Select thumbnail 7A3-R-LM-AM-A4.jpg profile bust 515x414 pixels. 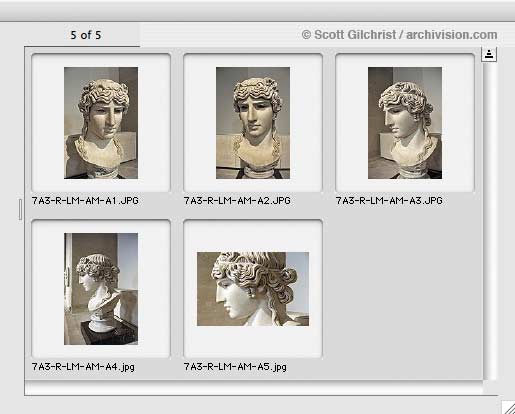(x=101, y=289)
